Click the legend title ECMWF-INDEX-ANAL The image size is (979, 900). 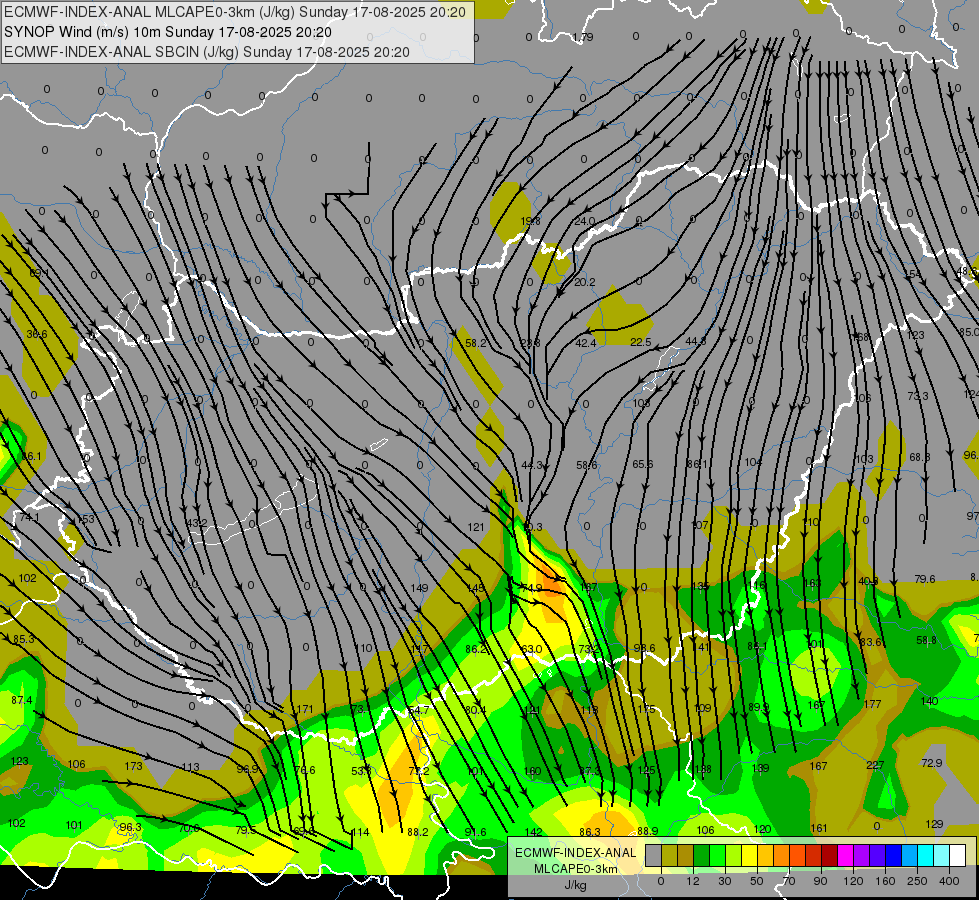(575, 853)
